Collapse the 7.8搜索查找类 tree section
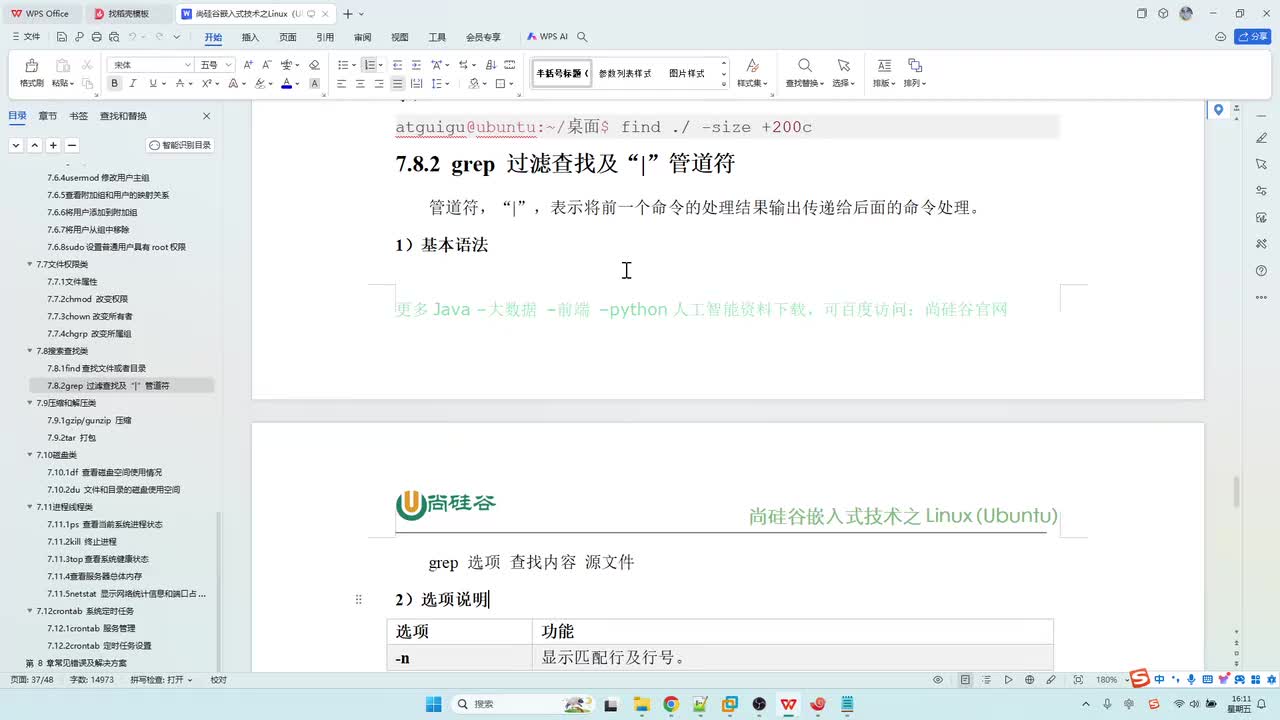This screenshot has width=1280, height=720. point(29,351)
